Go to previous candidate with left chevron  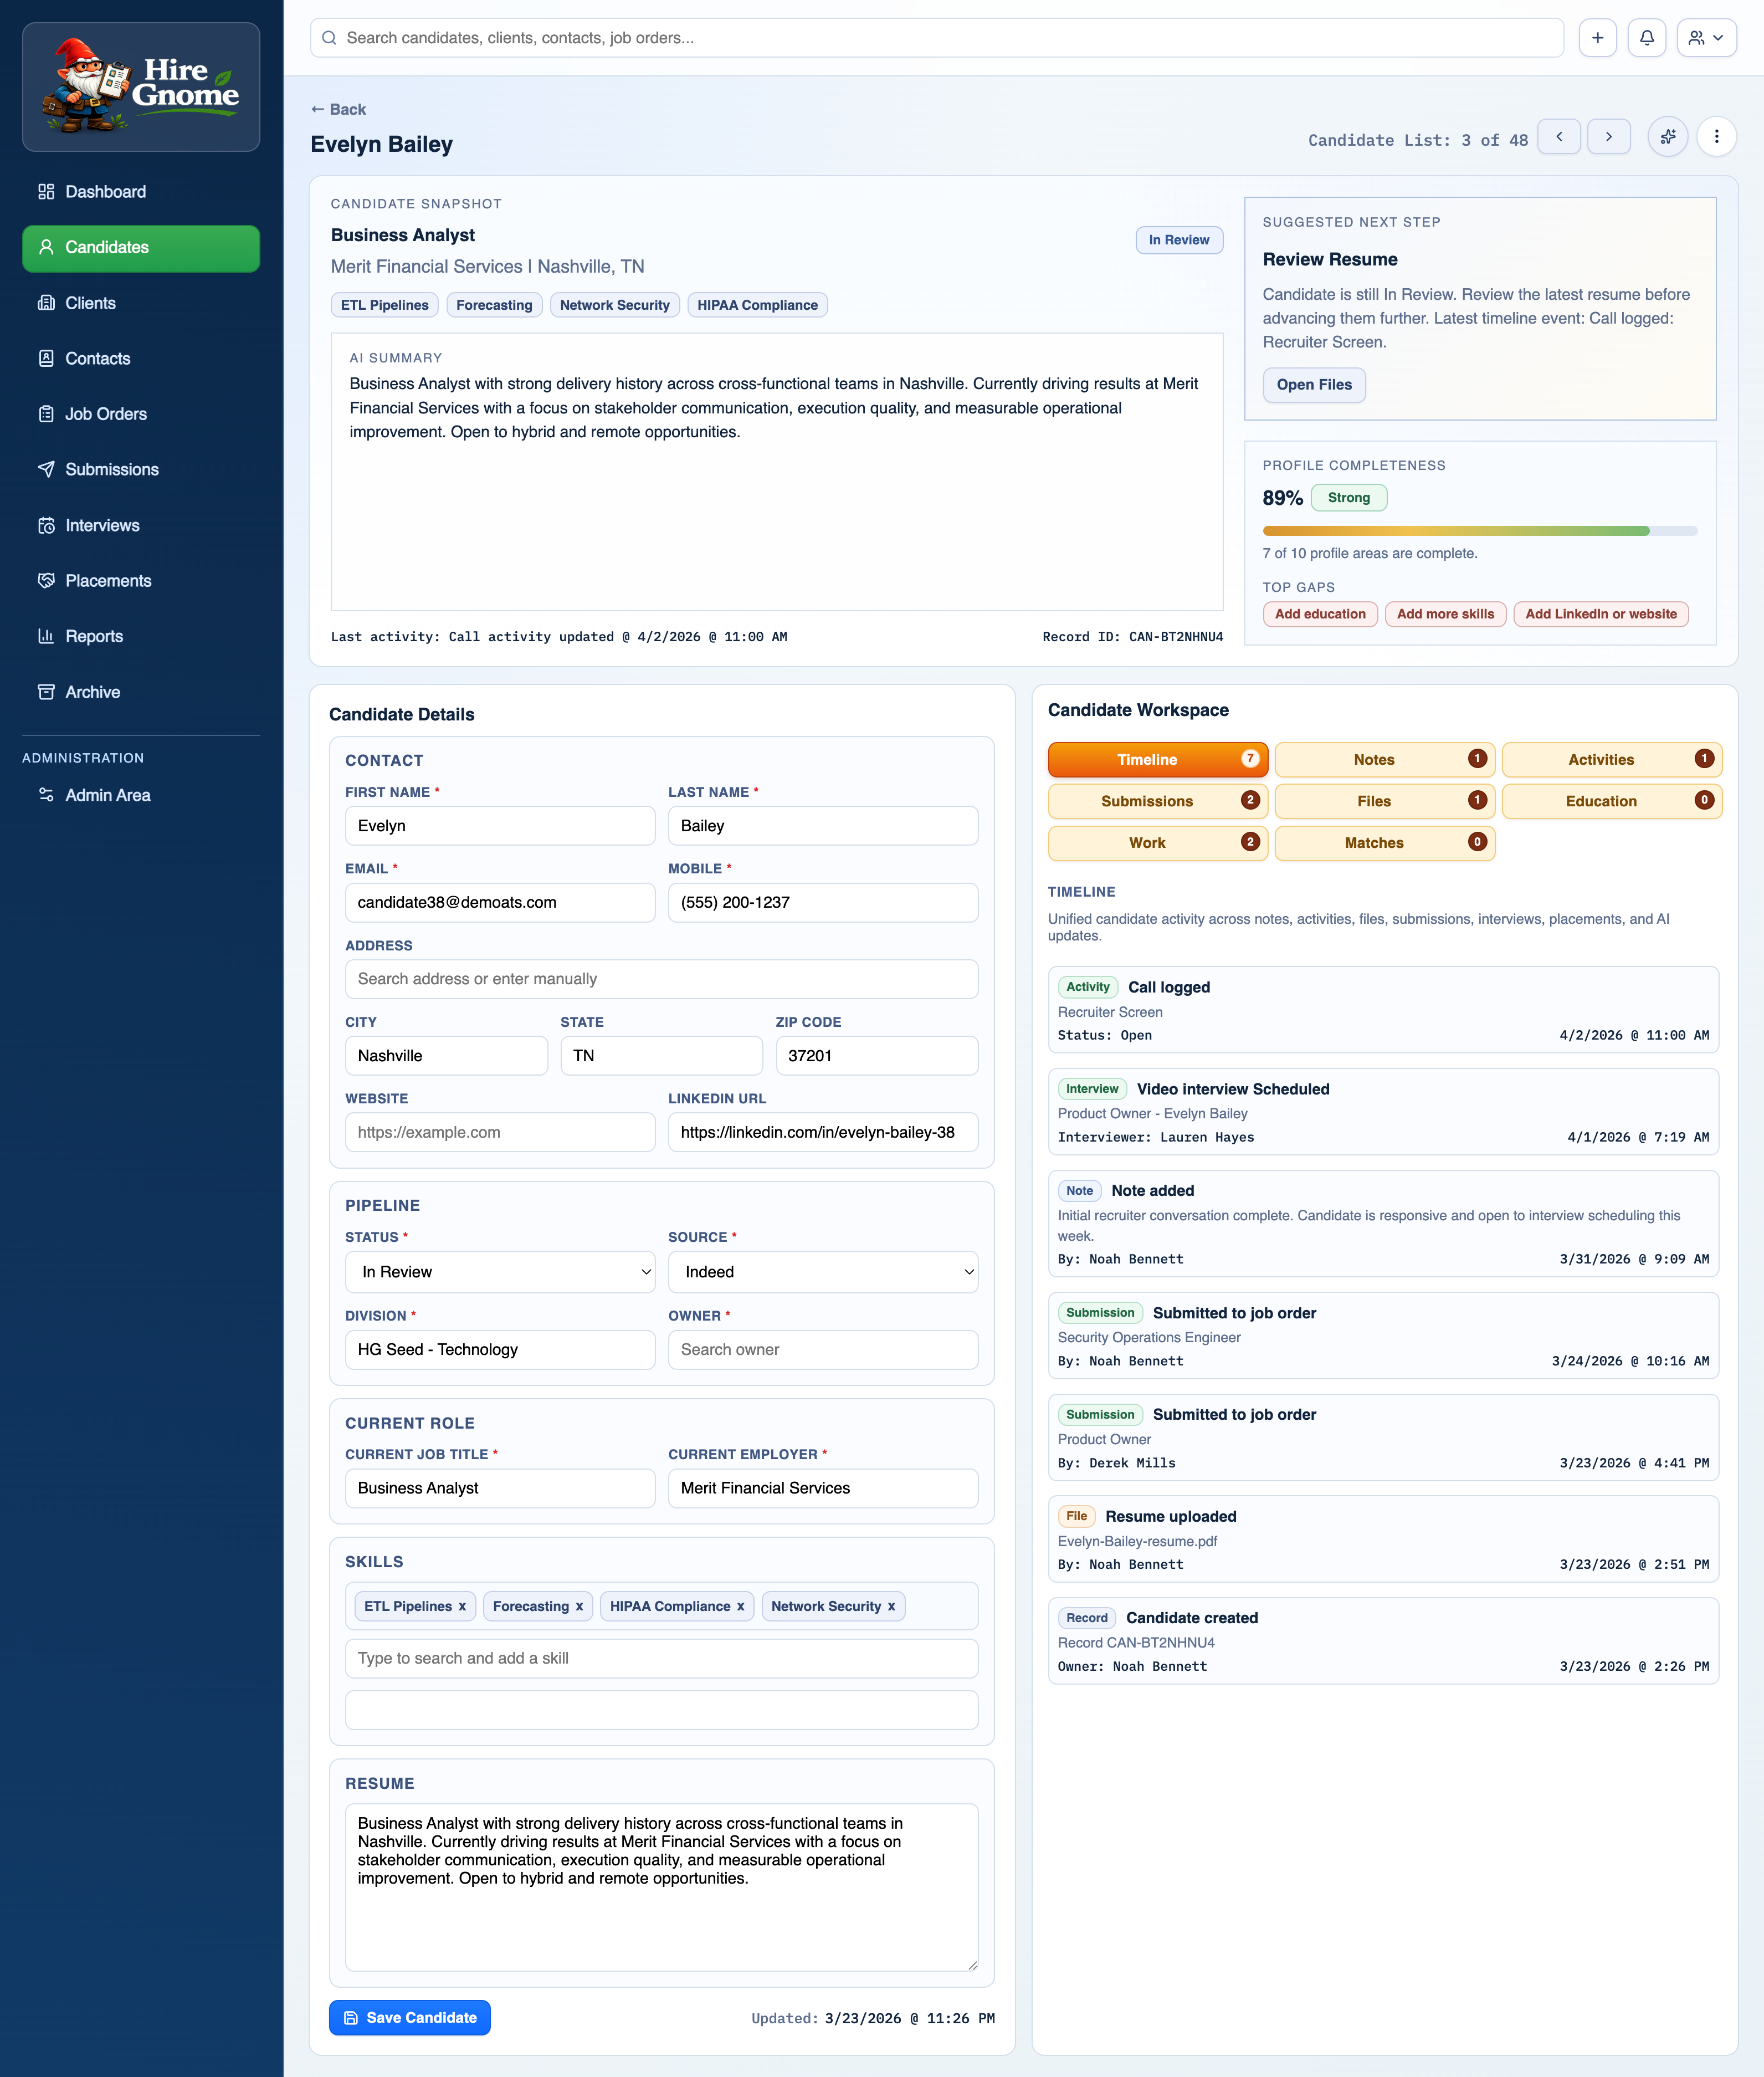(x=1558, y=137)
